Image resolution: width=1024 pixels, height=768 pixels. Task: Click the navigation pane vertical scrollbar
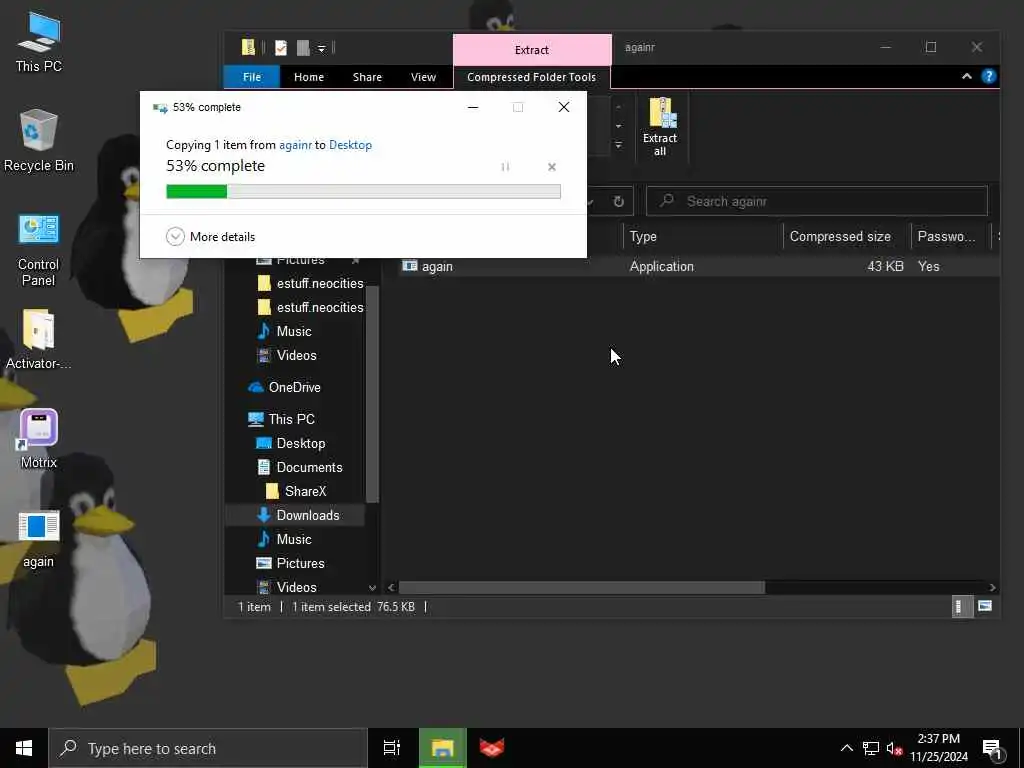(372, 394)
